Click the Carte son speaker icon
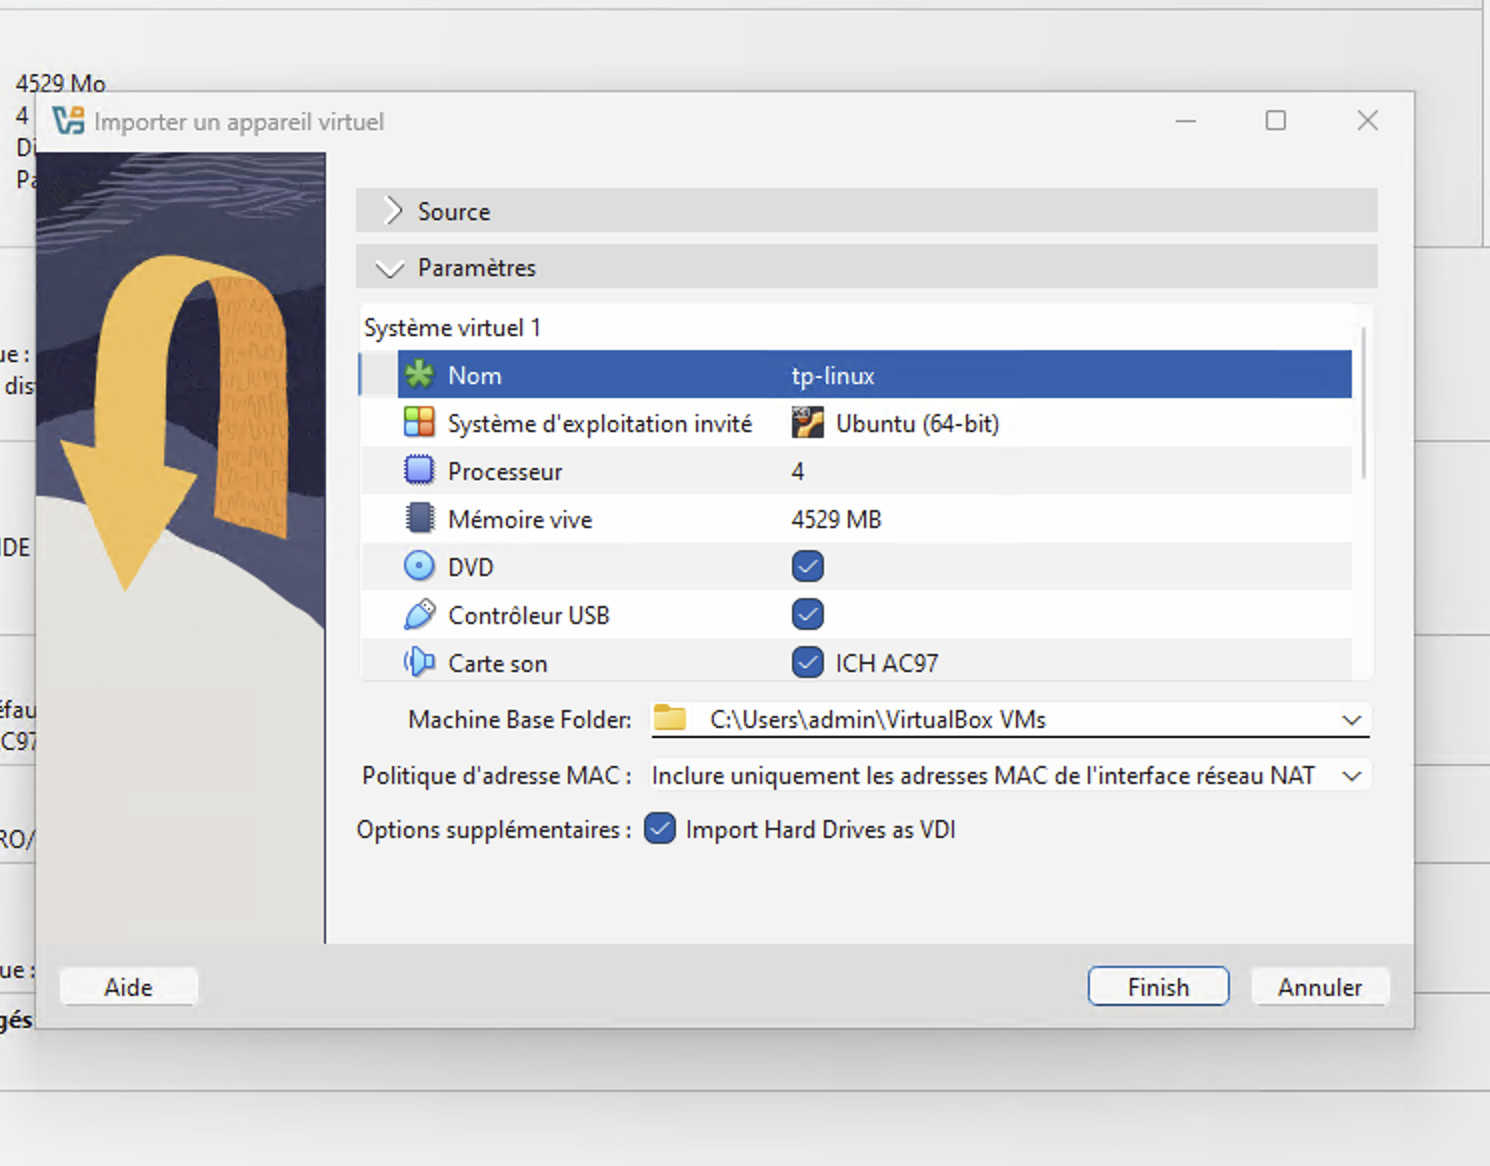This screenshot has width=1490, height=1166. pyautogui.click(x=419, y=662)
